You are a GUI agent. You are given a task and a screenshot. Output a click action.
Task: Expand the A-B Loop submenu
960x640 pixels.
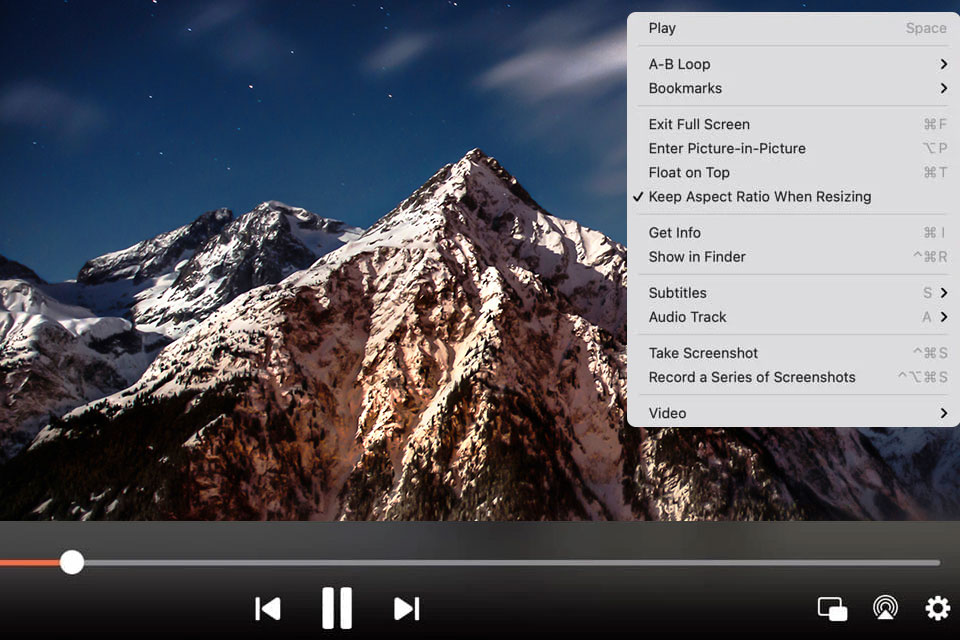[x=793, y=64]
